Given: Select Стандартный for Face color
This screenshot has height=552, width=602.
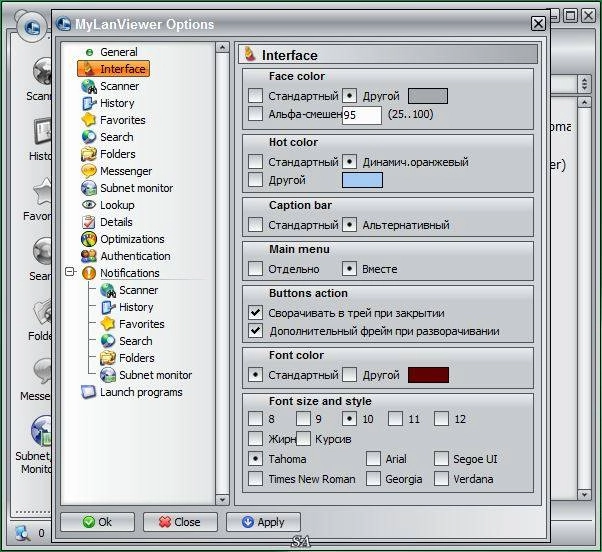Looking at the screenshot, I should pos(255,96).
